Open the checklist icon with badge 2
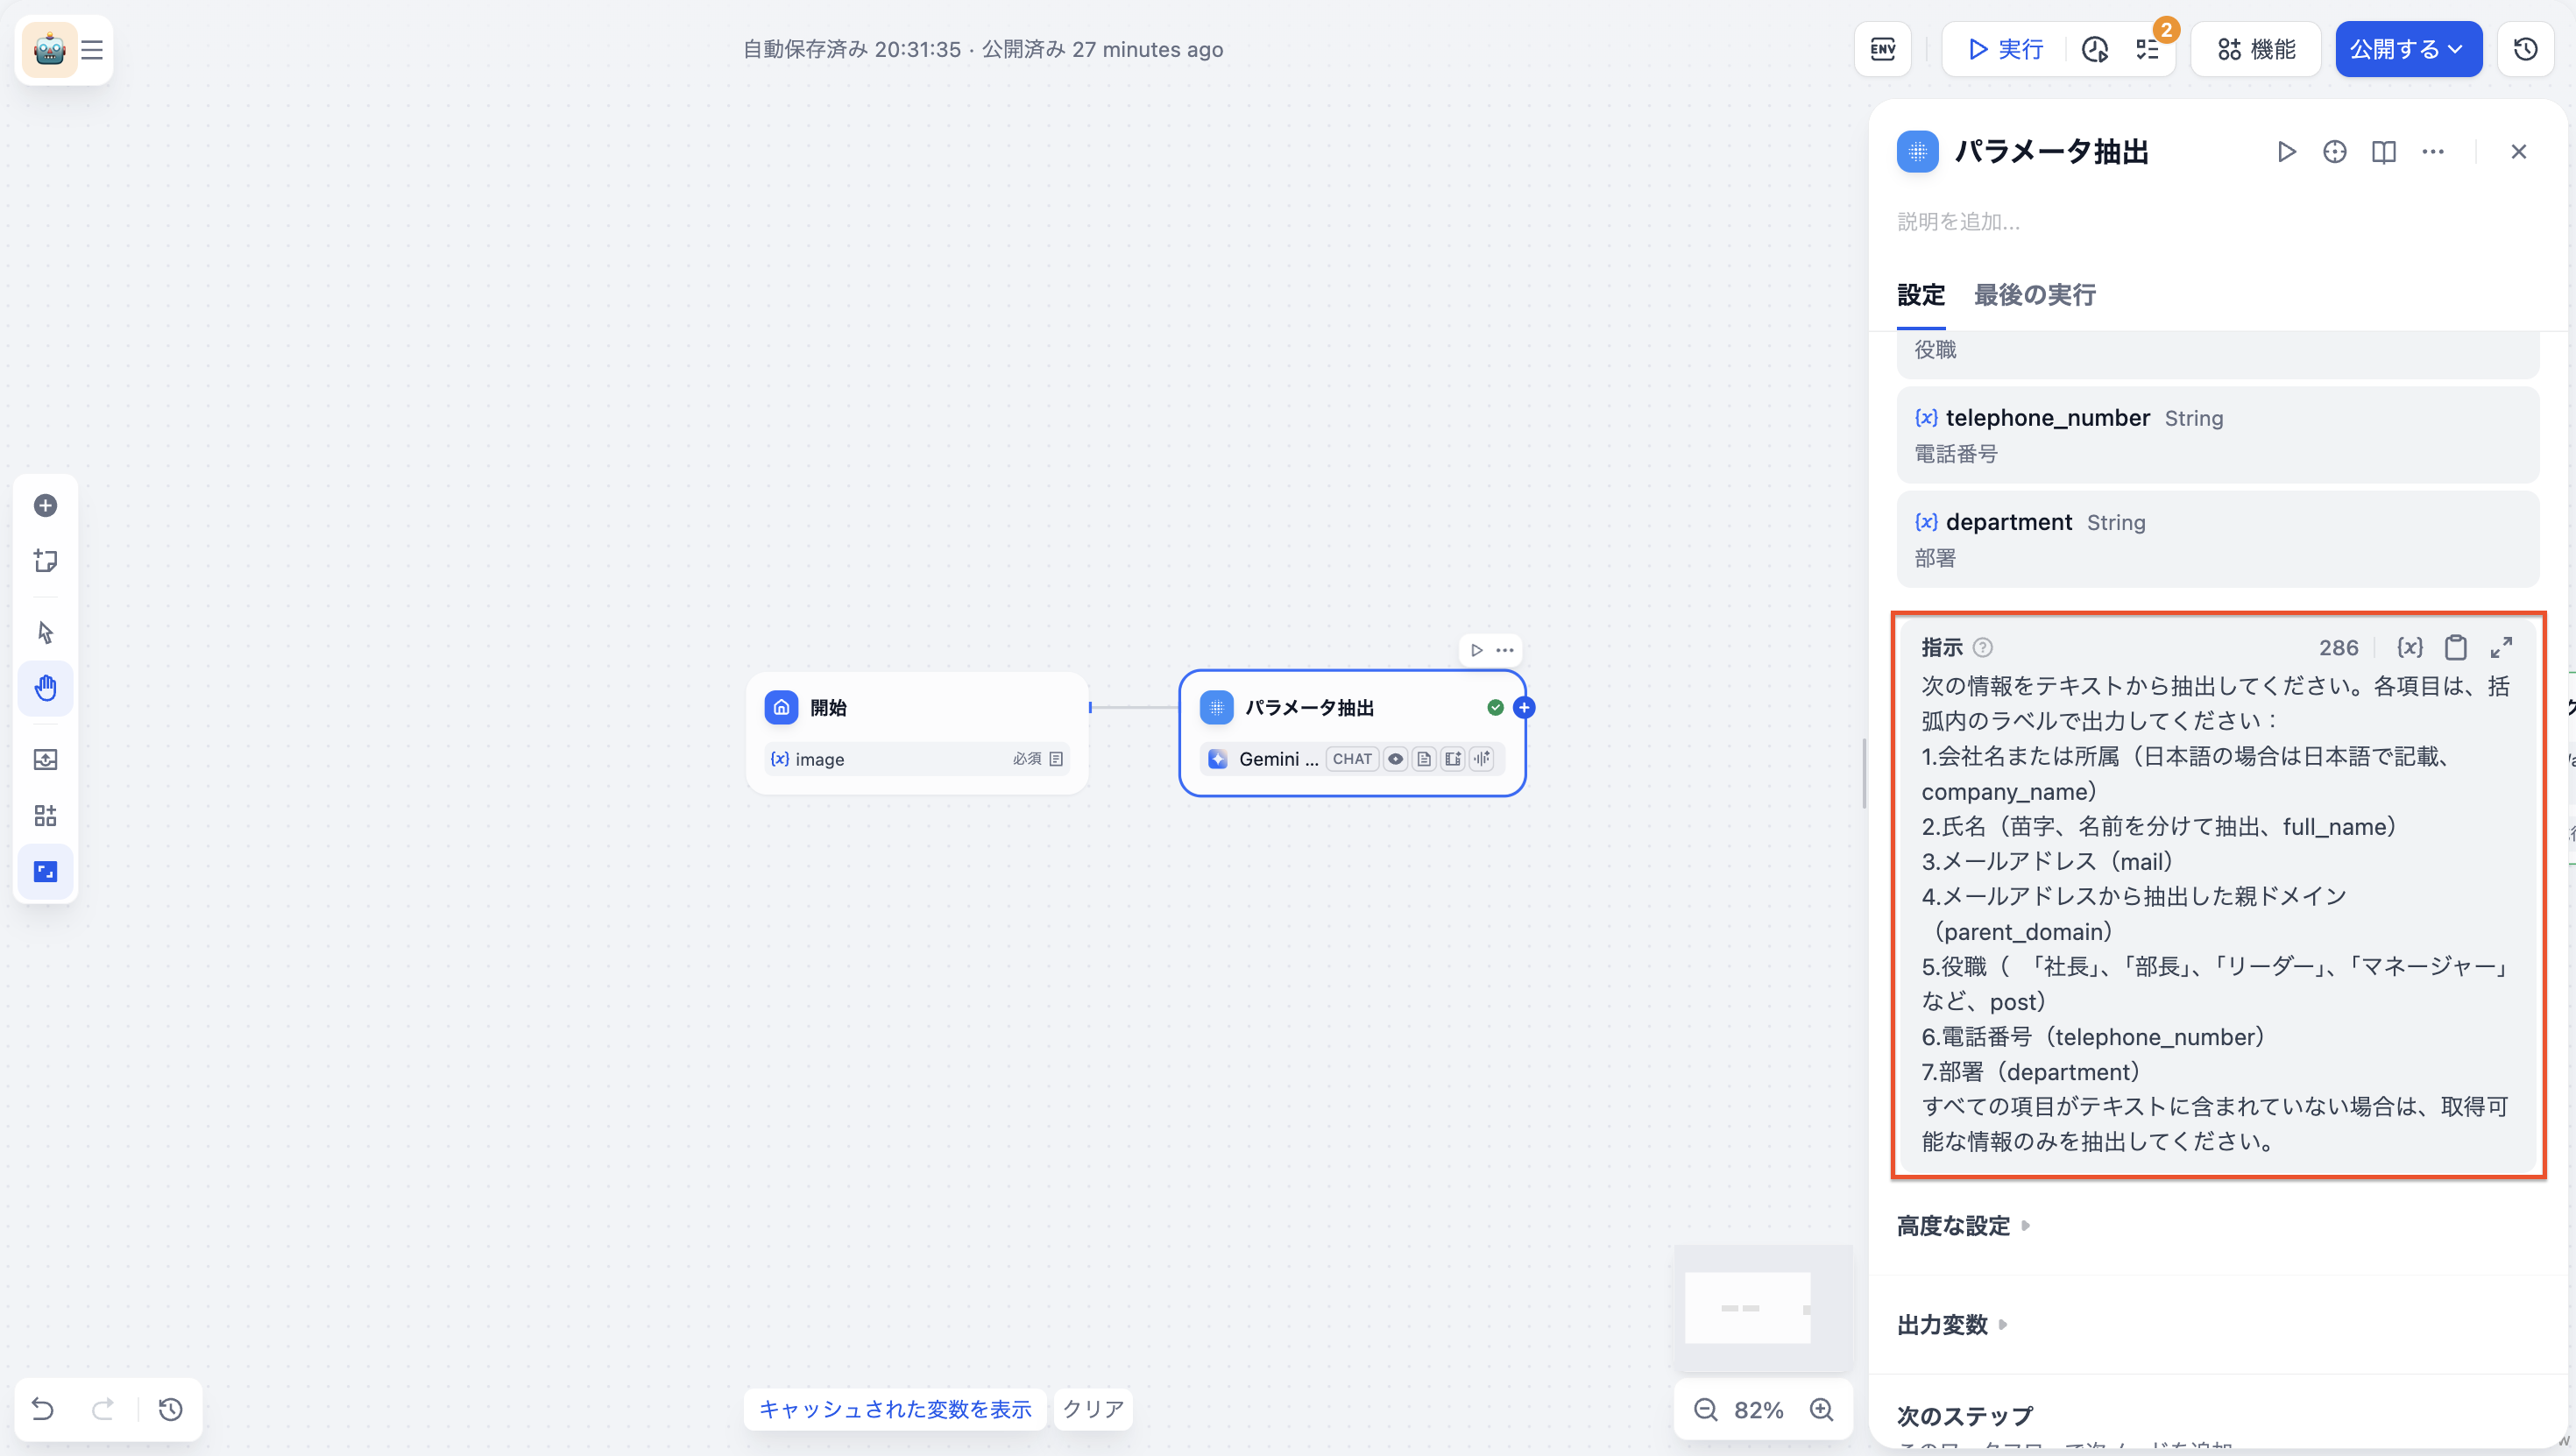Viewport: 2576px width, 1456px height. click(x=2147, y=49)
